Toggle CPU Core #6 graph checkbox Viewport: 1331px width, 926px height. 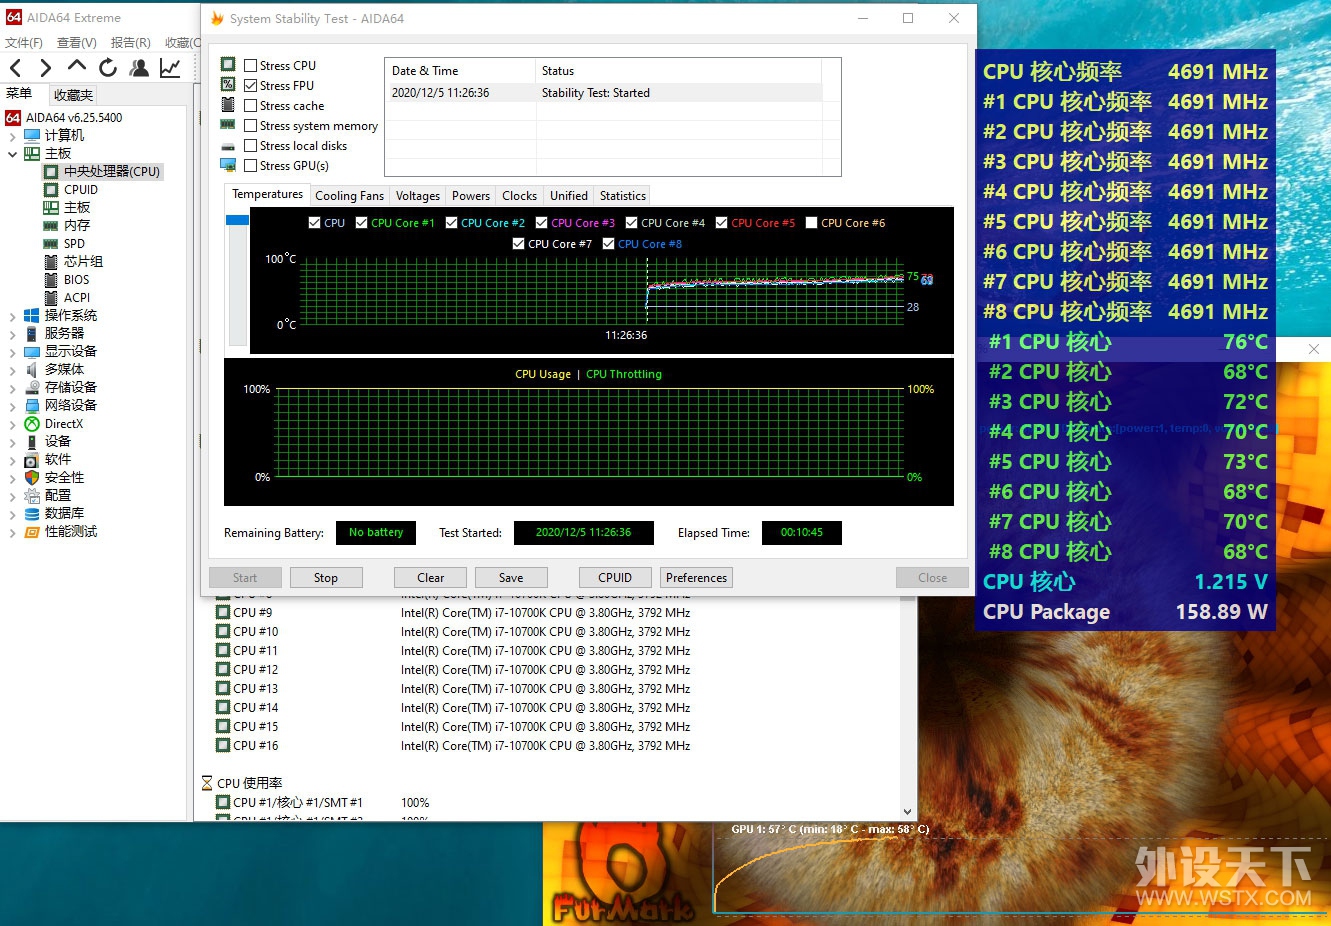pos(812,223)
